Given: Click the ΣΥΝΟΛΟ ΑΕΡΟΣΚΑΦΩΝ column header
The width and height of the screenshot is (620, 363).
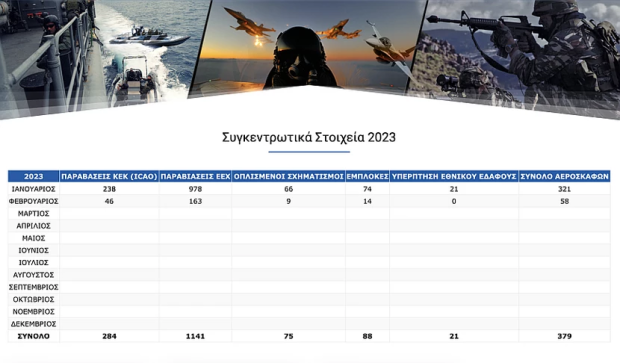Looking at the screenshot, I should click(564, 176).
